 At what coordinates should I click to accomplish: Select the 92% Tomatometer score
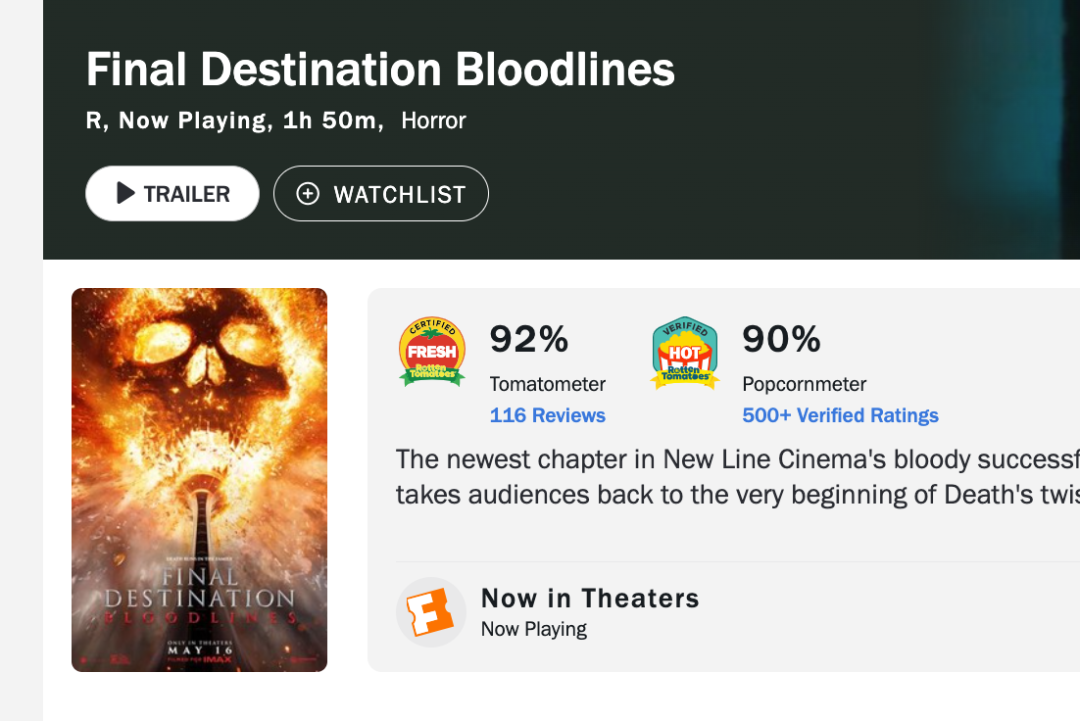[x=529, y=339]
